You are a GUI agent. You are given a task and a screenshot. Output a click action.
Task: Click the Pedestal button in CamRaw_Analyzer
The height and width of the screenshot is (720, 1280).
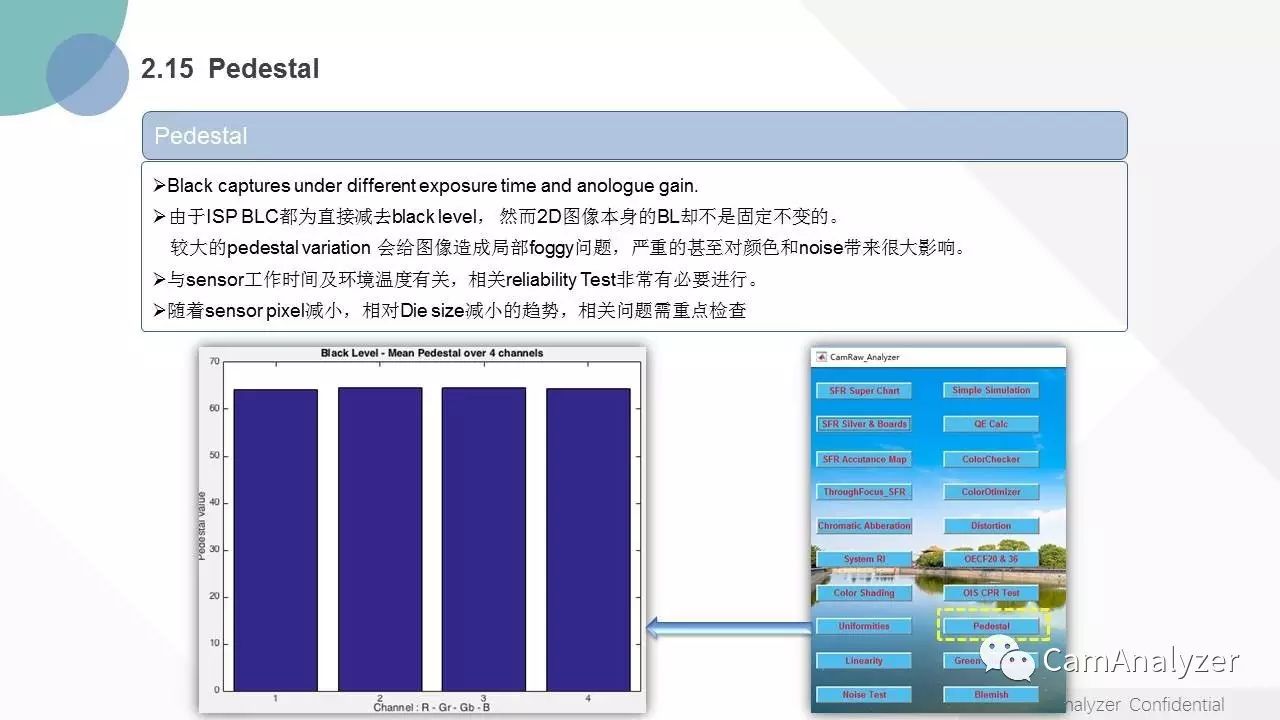coord(991,626)
